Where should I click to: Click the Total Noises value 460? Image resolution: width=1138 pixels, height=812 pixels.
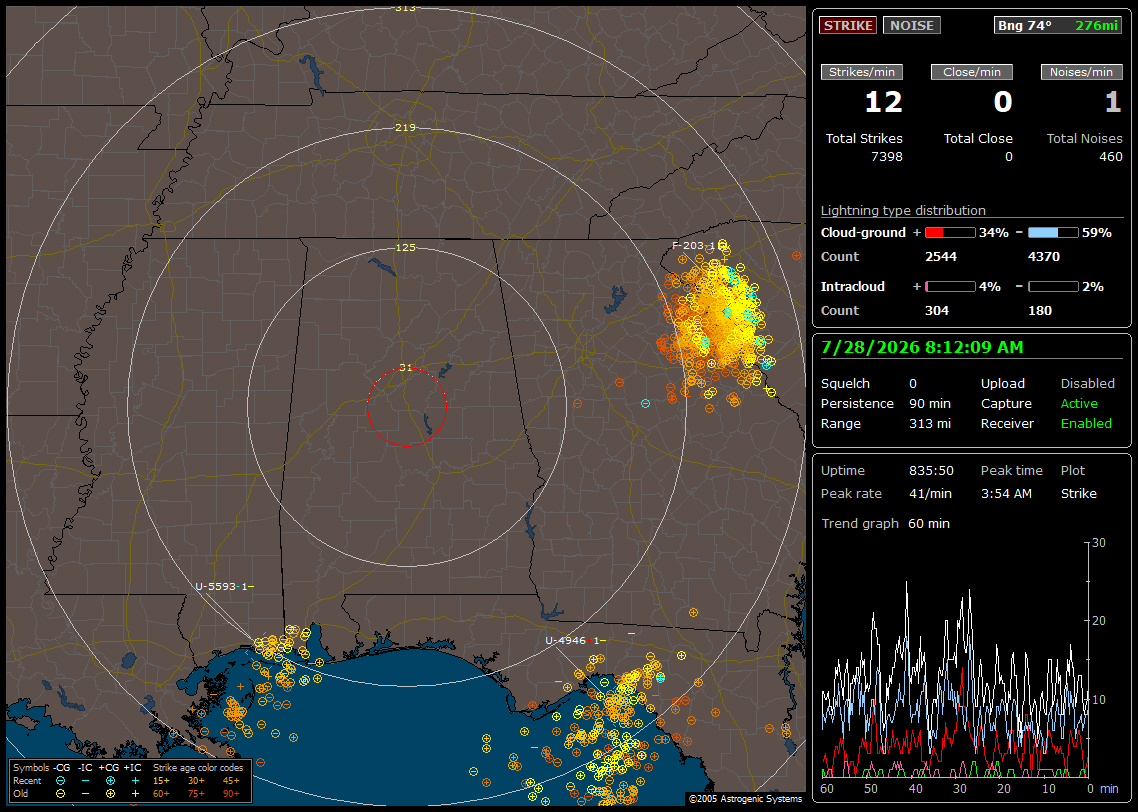click(x=1110, y=157)
